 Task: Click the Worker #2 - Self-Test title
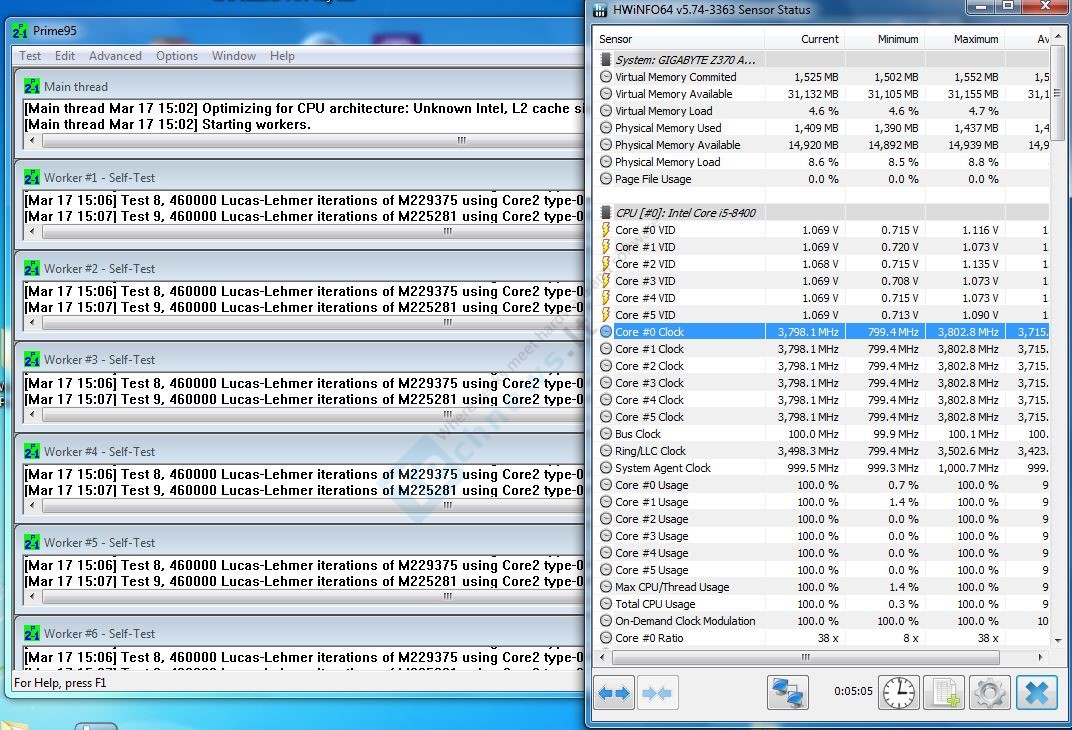tap(100, 269)
